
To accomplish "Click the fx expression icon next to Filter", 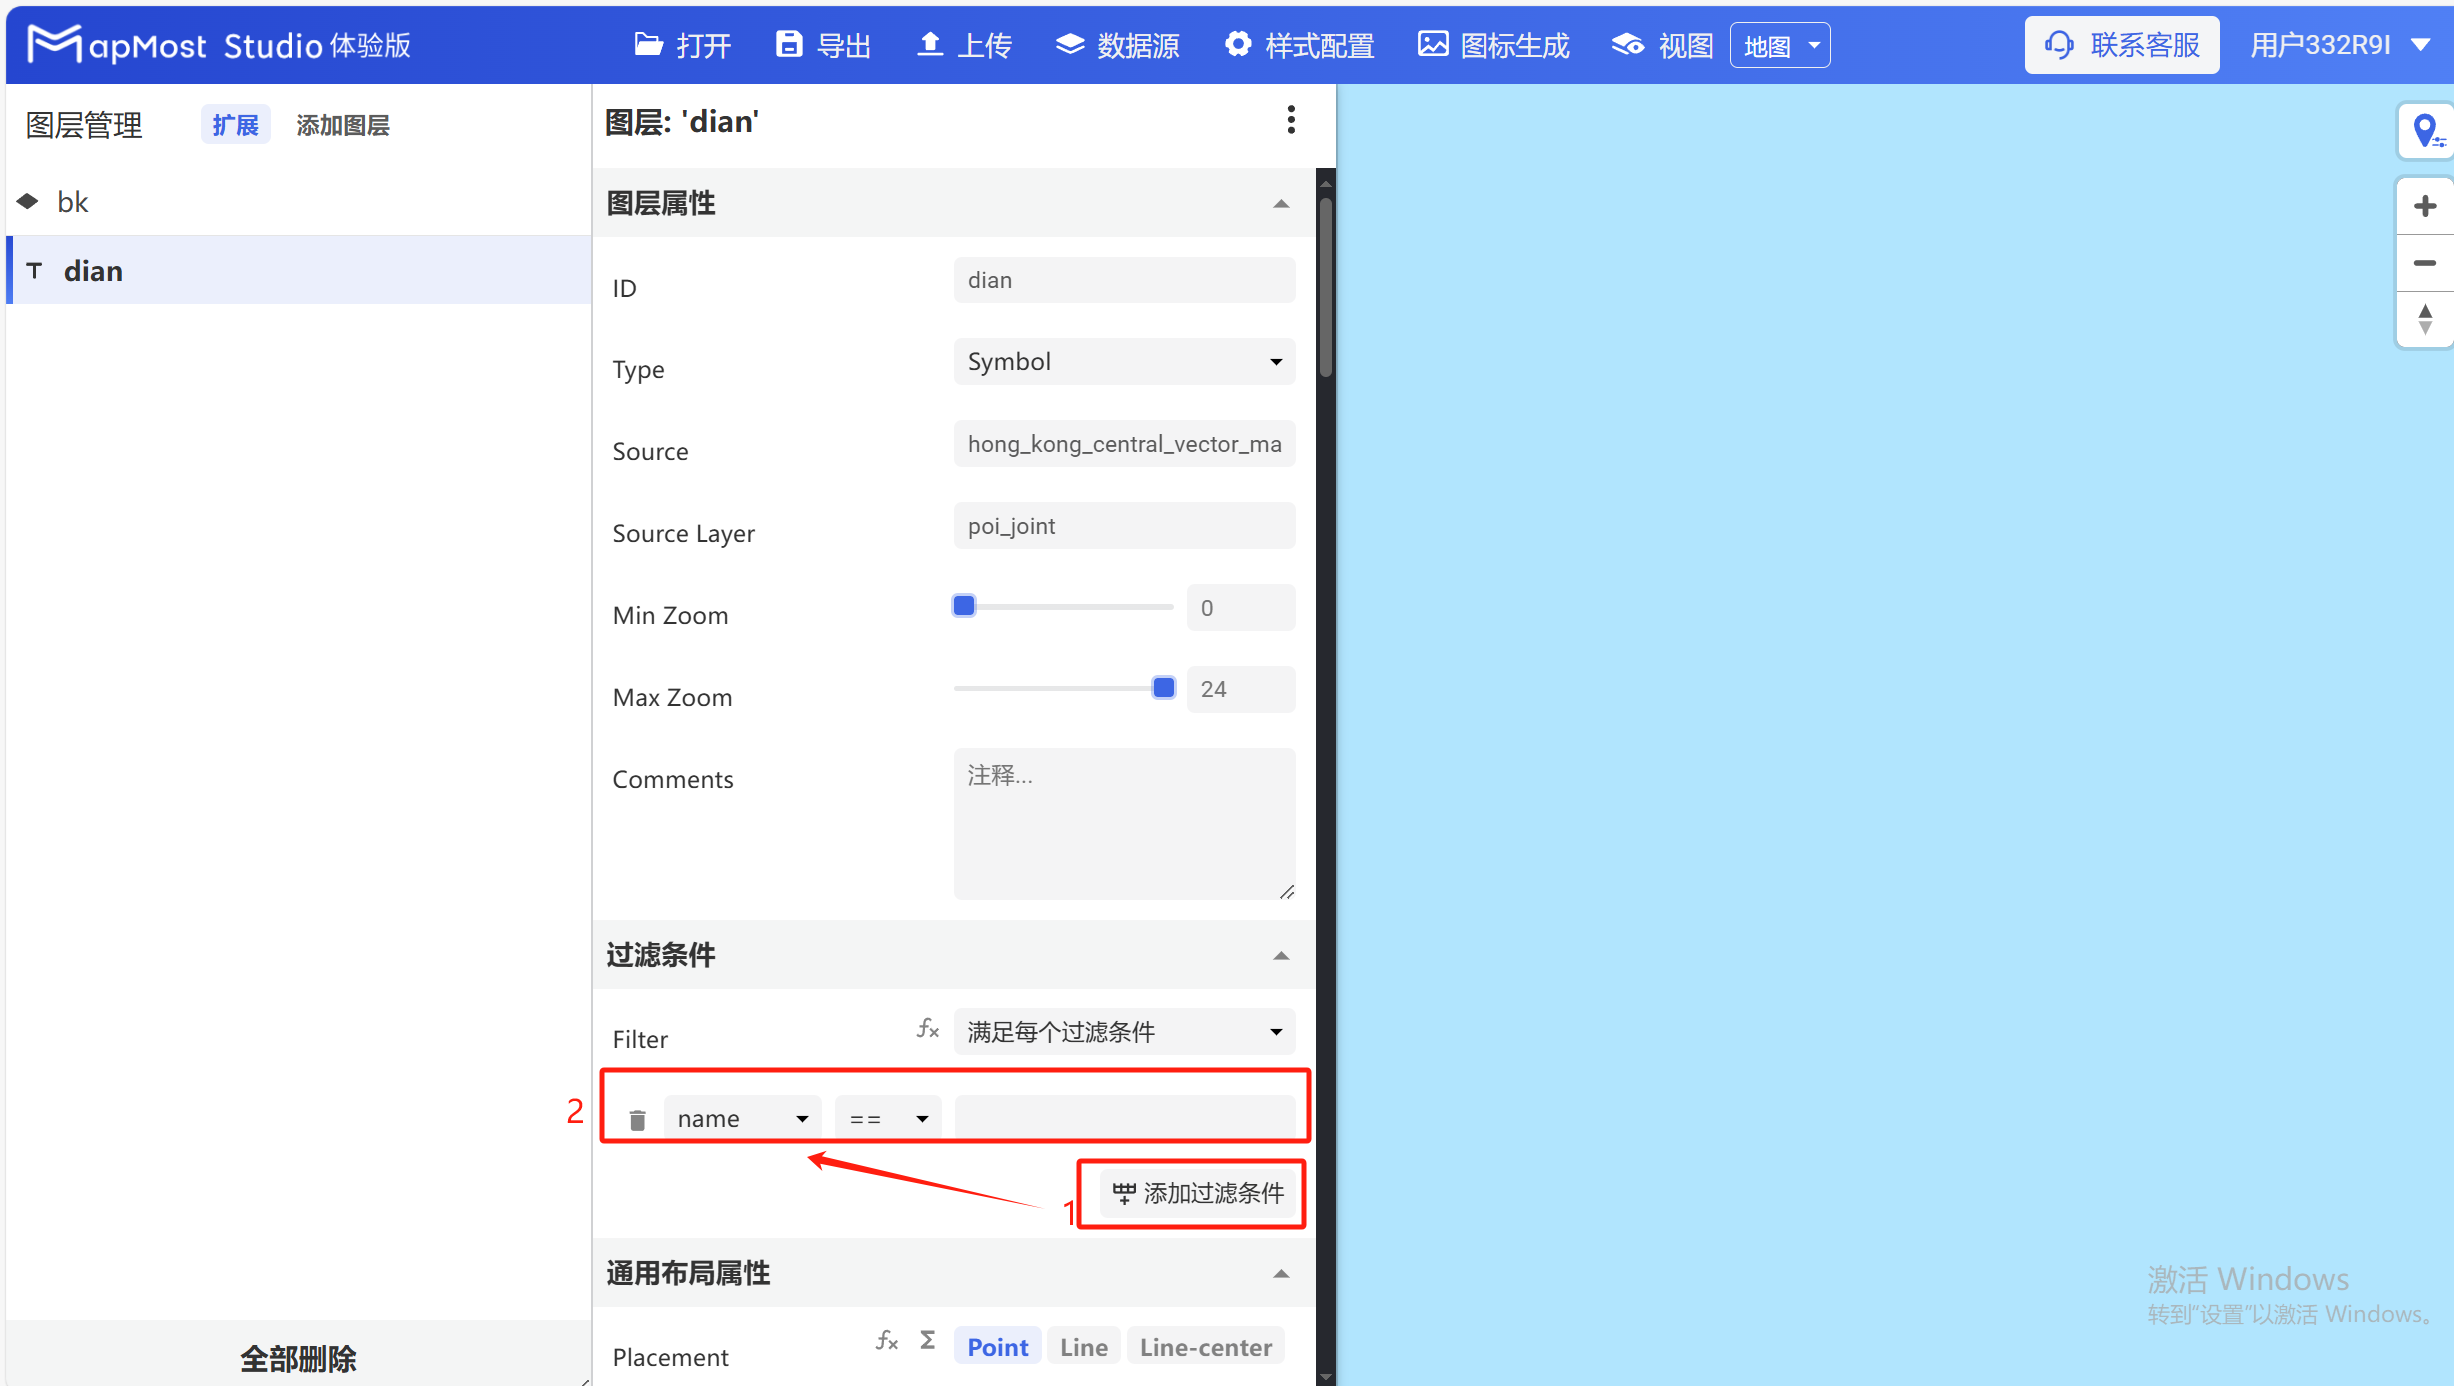I will [927, 1028].
